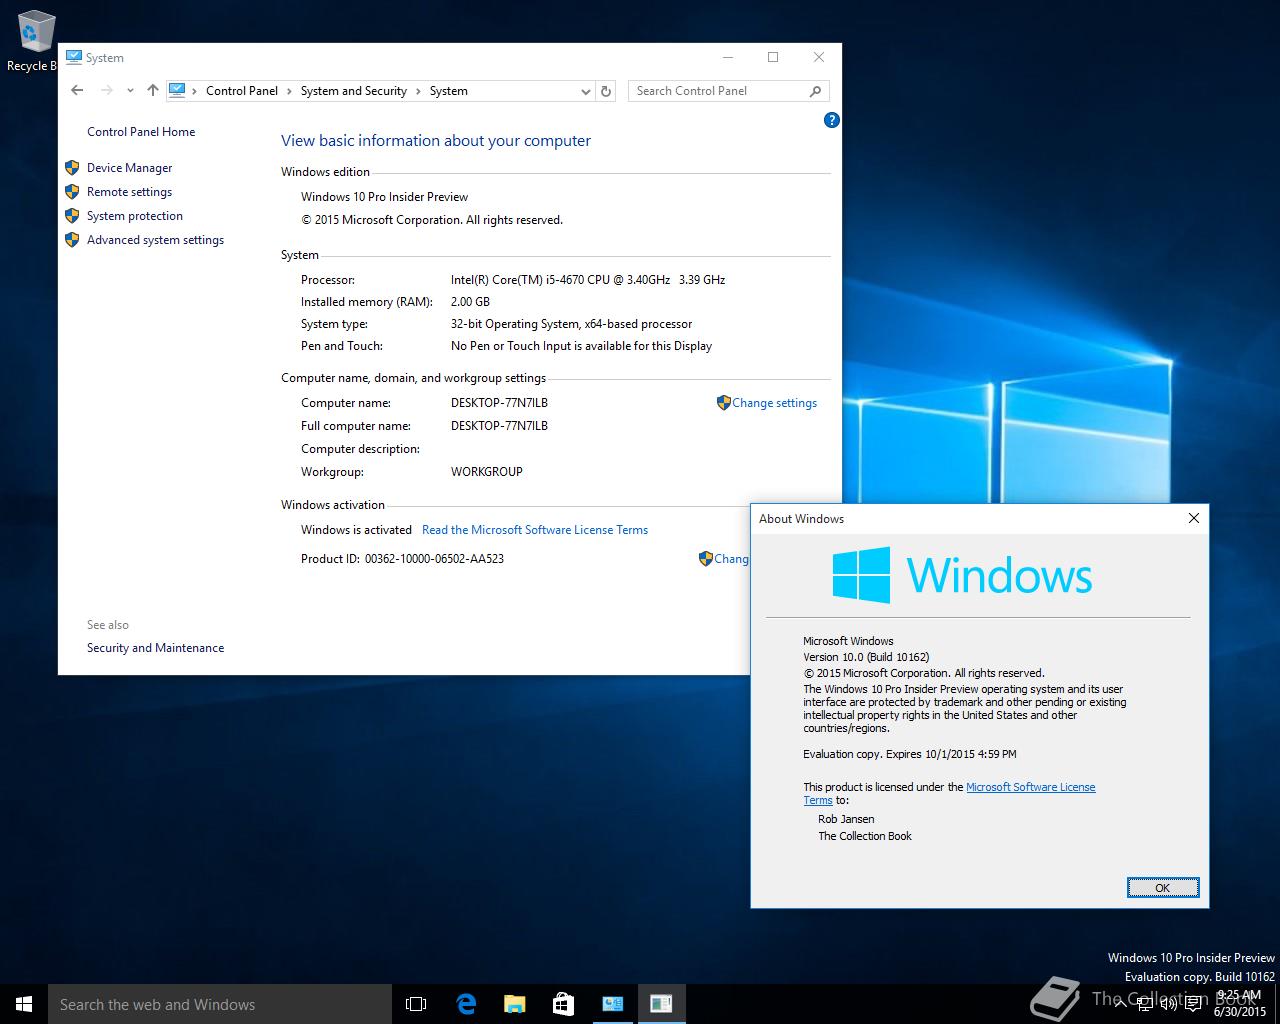Viewport: 1280px width, 1024px height.
Task: Click Rob Jansen licensee name
Action: click(846, 819)
